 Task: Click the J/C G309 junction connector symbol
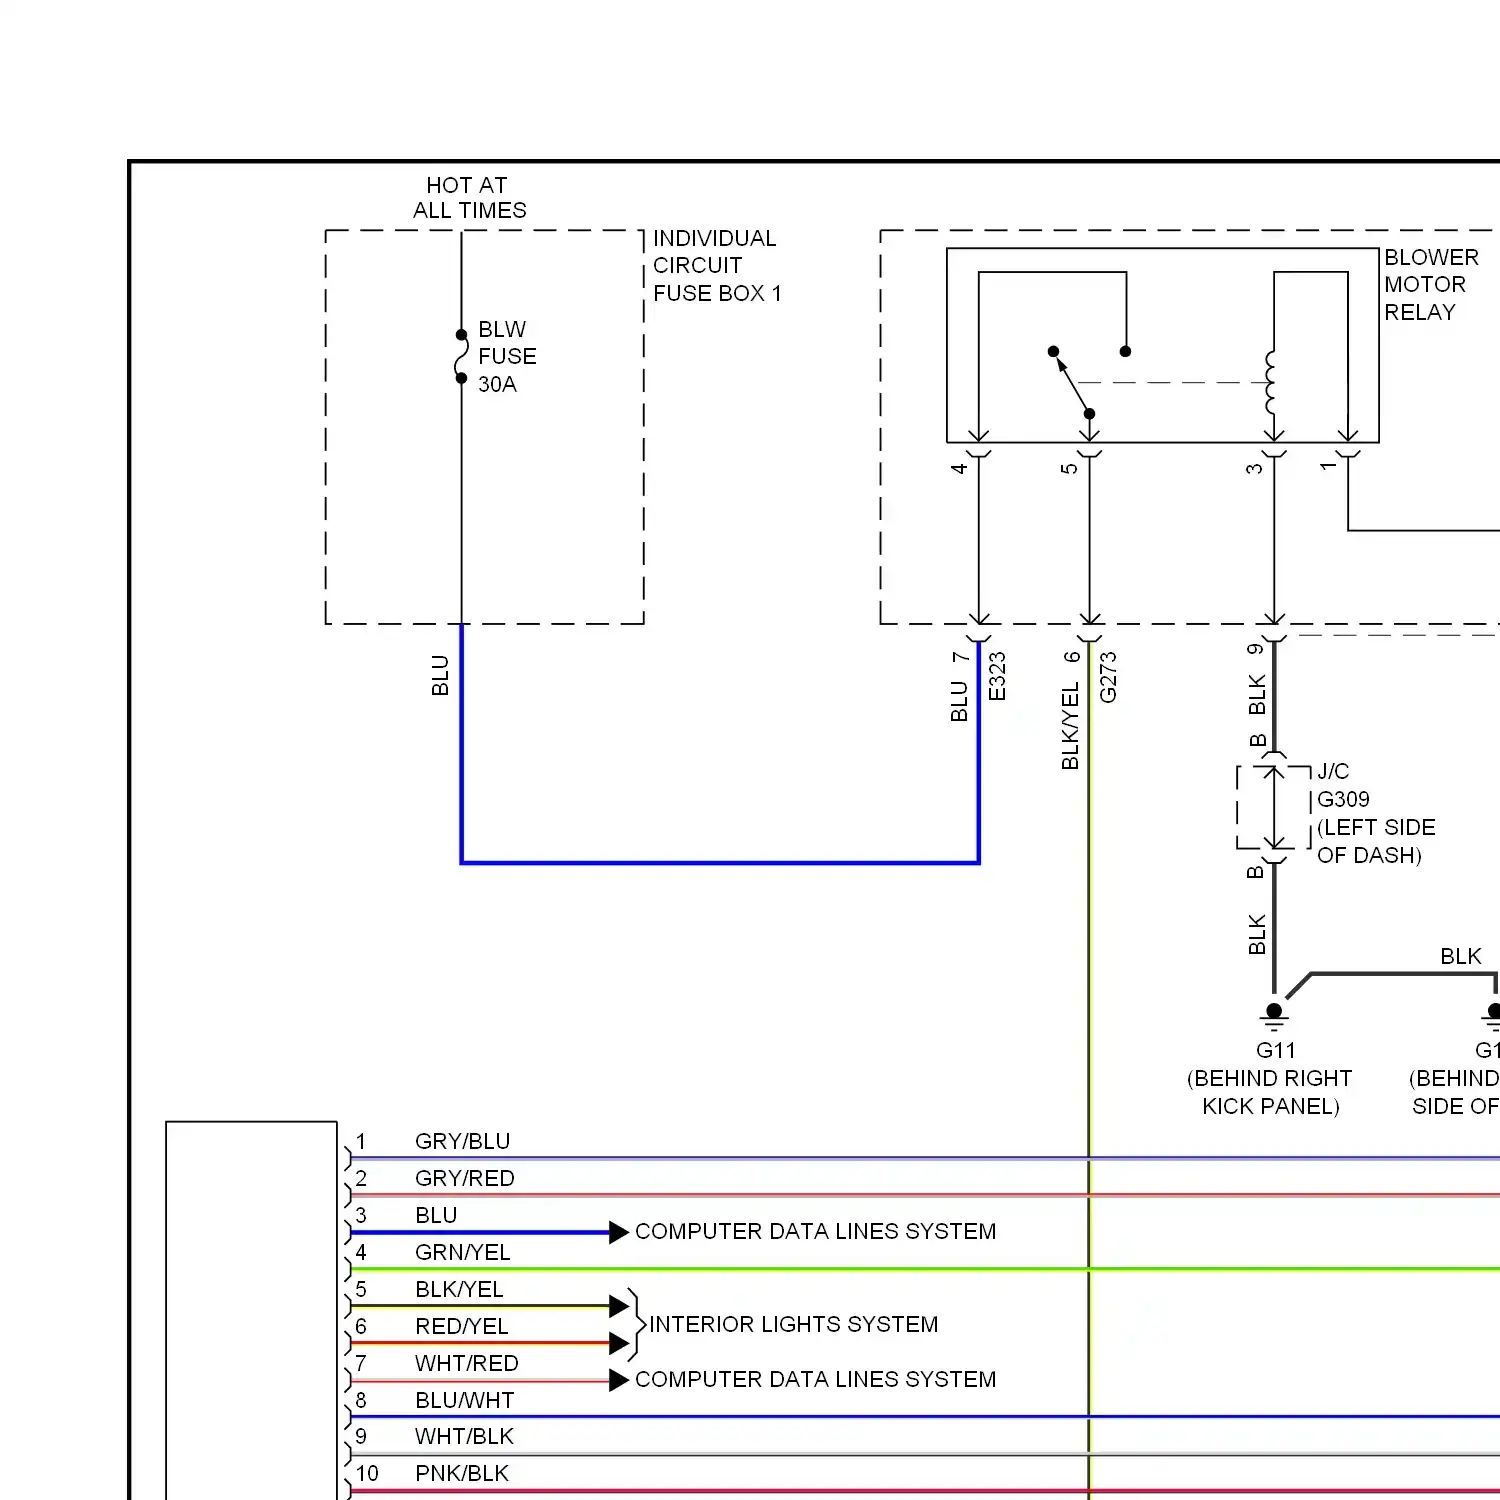coord(1273,808)
